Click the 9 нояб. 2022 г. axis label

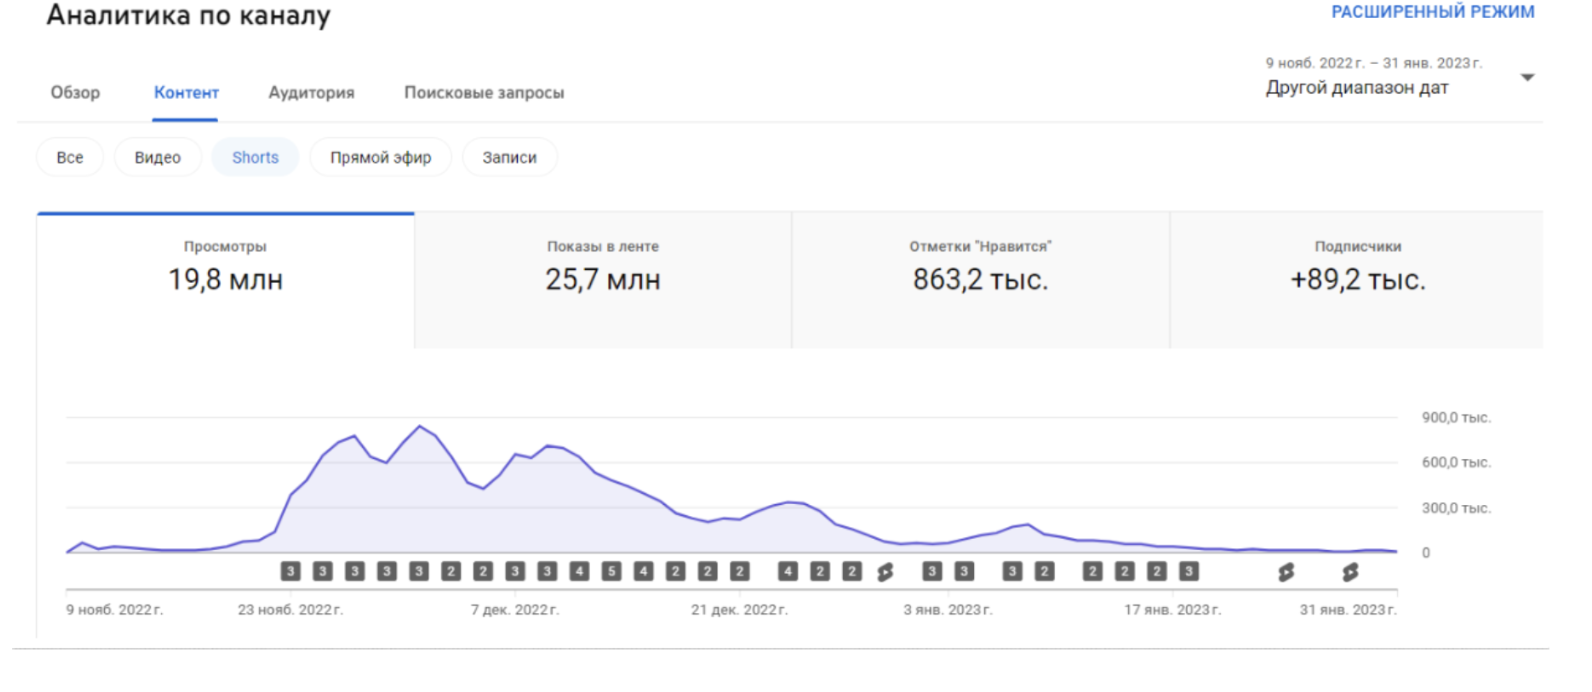point(115,610)
